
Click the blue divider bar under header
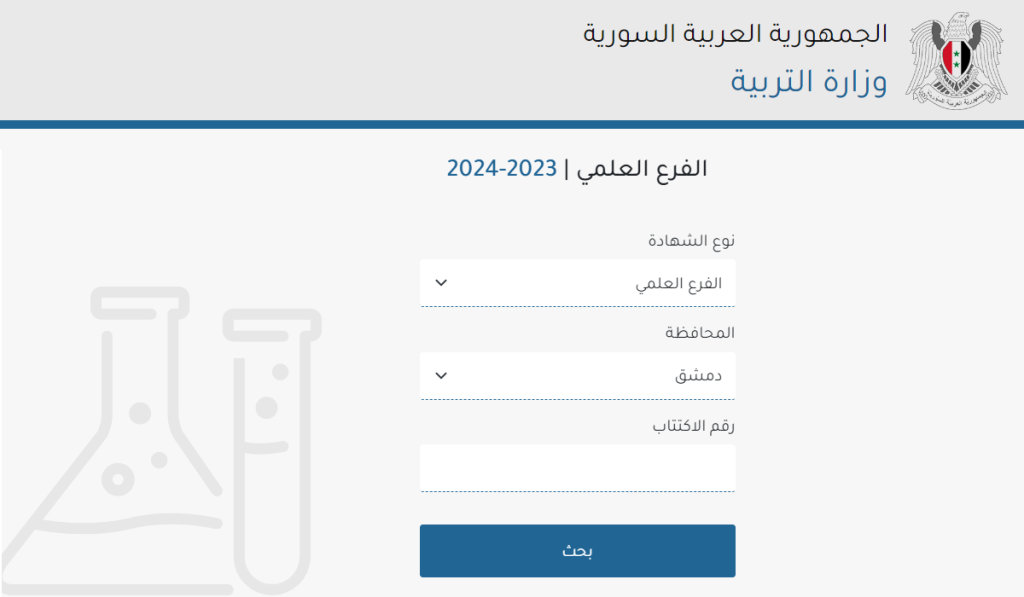pos(512,124)
